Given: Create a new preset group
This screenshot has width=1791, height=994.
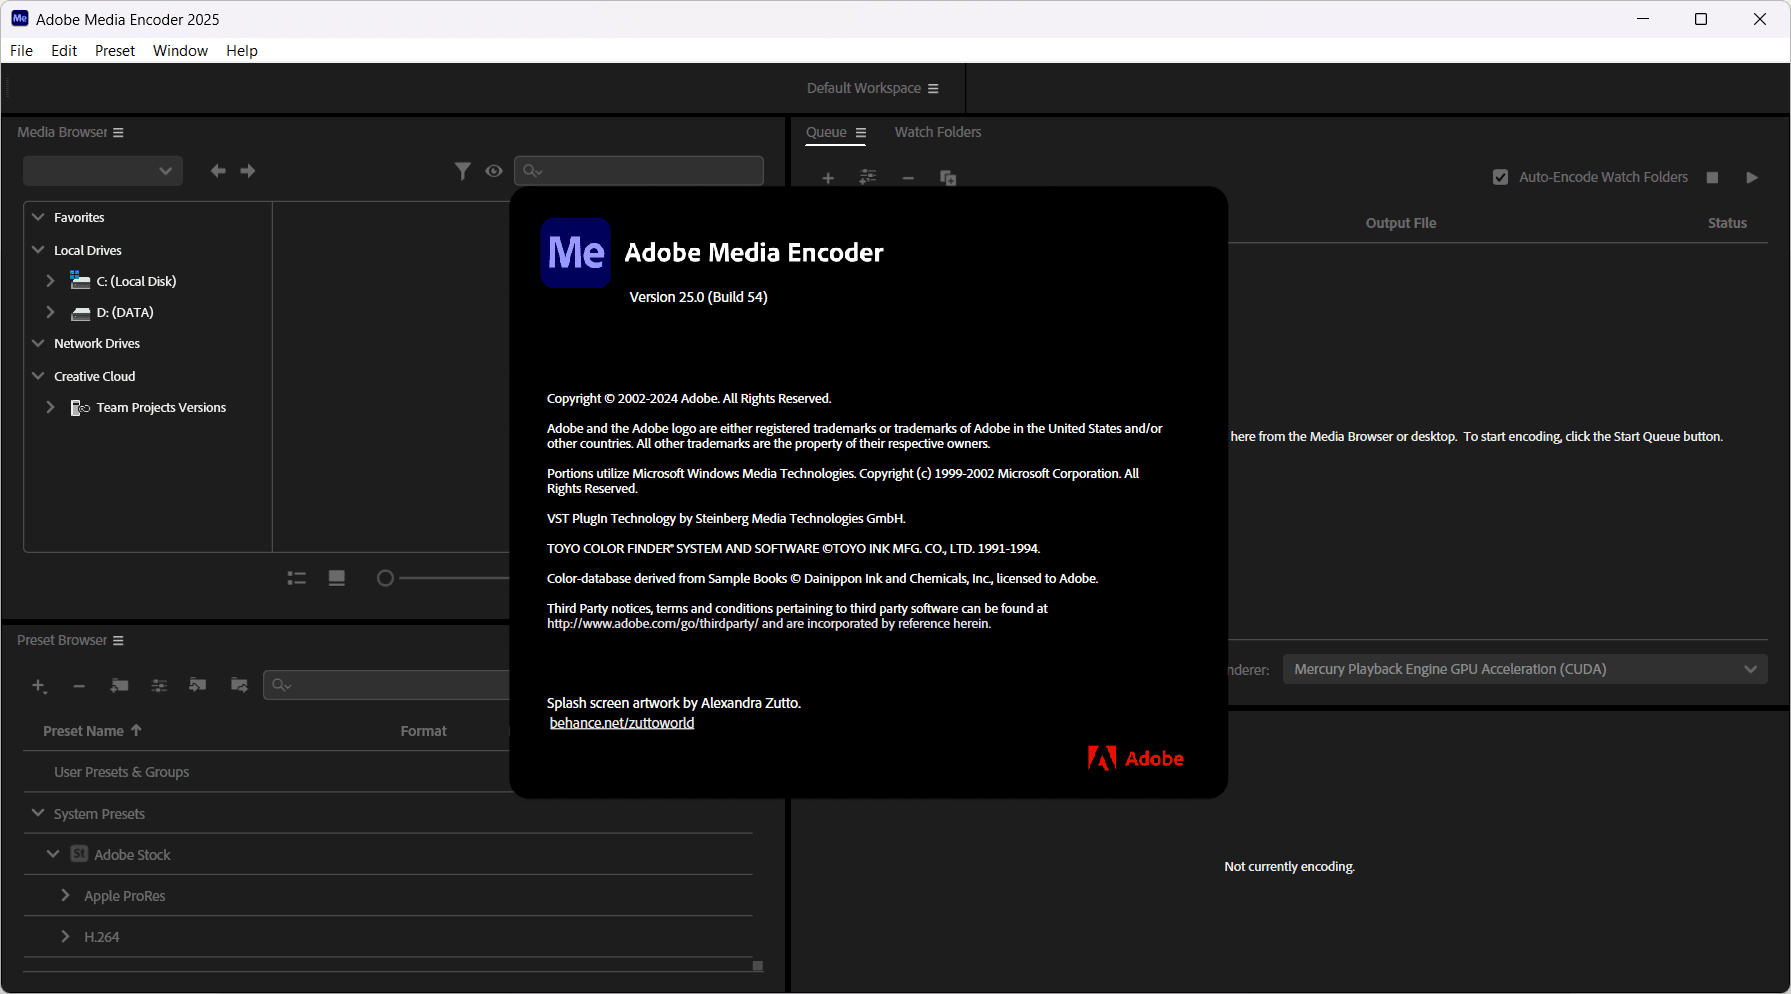Looking at the screenshot, I should click(x=119, y=685).
